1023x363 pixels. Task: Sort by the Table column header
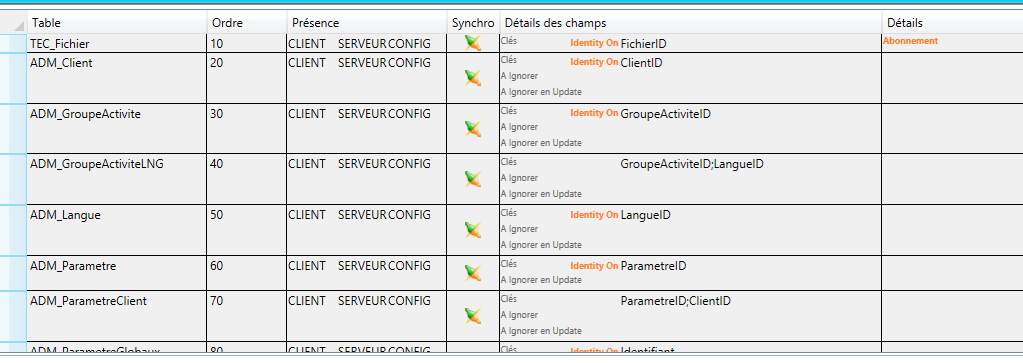coord(117,23)
